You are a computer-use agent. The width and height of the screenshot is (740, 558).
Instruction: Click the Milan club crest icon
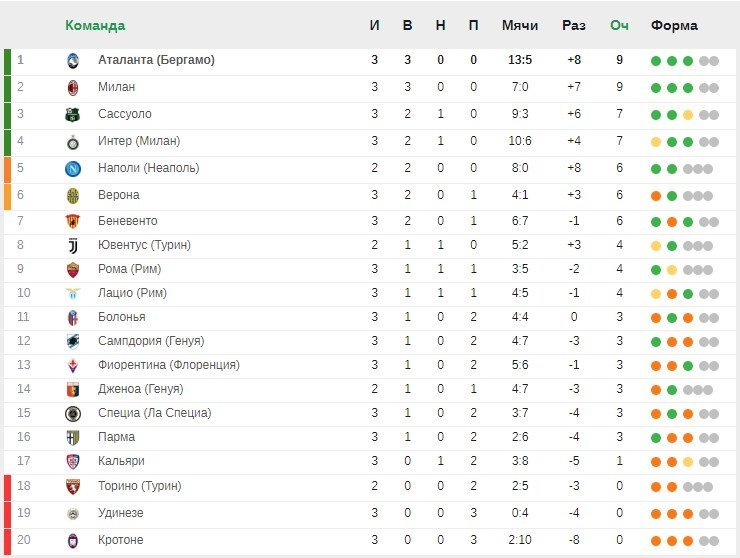(x=73, y=87)
